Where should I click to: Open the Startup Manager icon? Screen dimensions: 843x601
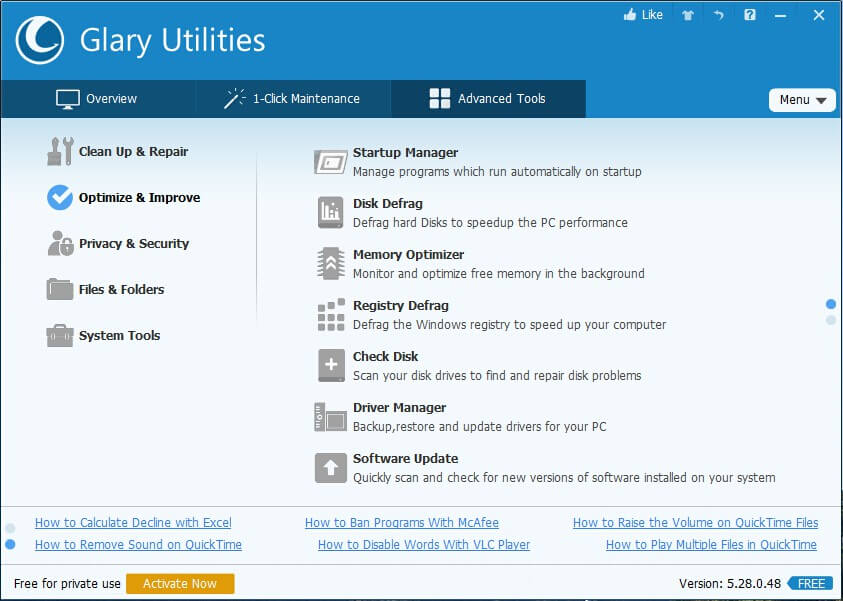(x=330, y=162)
